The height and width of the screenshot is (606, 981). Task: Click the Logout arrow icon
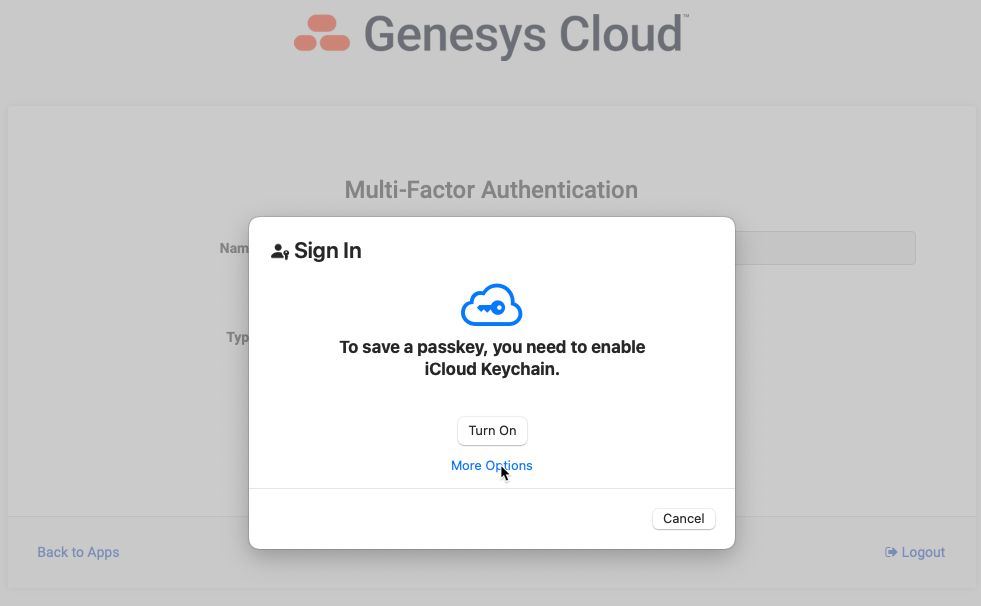[891, 552]
